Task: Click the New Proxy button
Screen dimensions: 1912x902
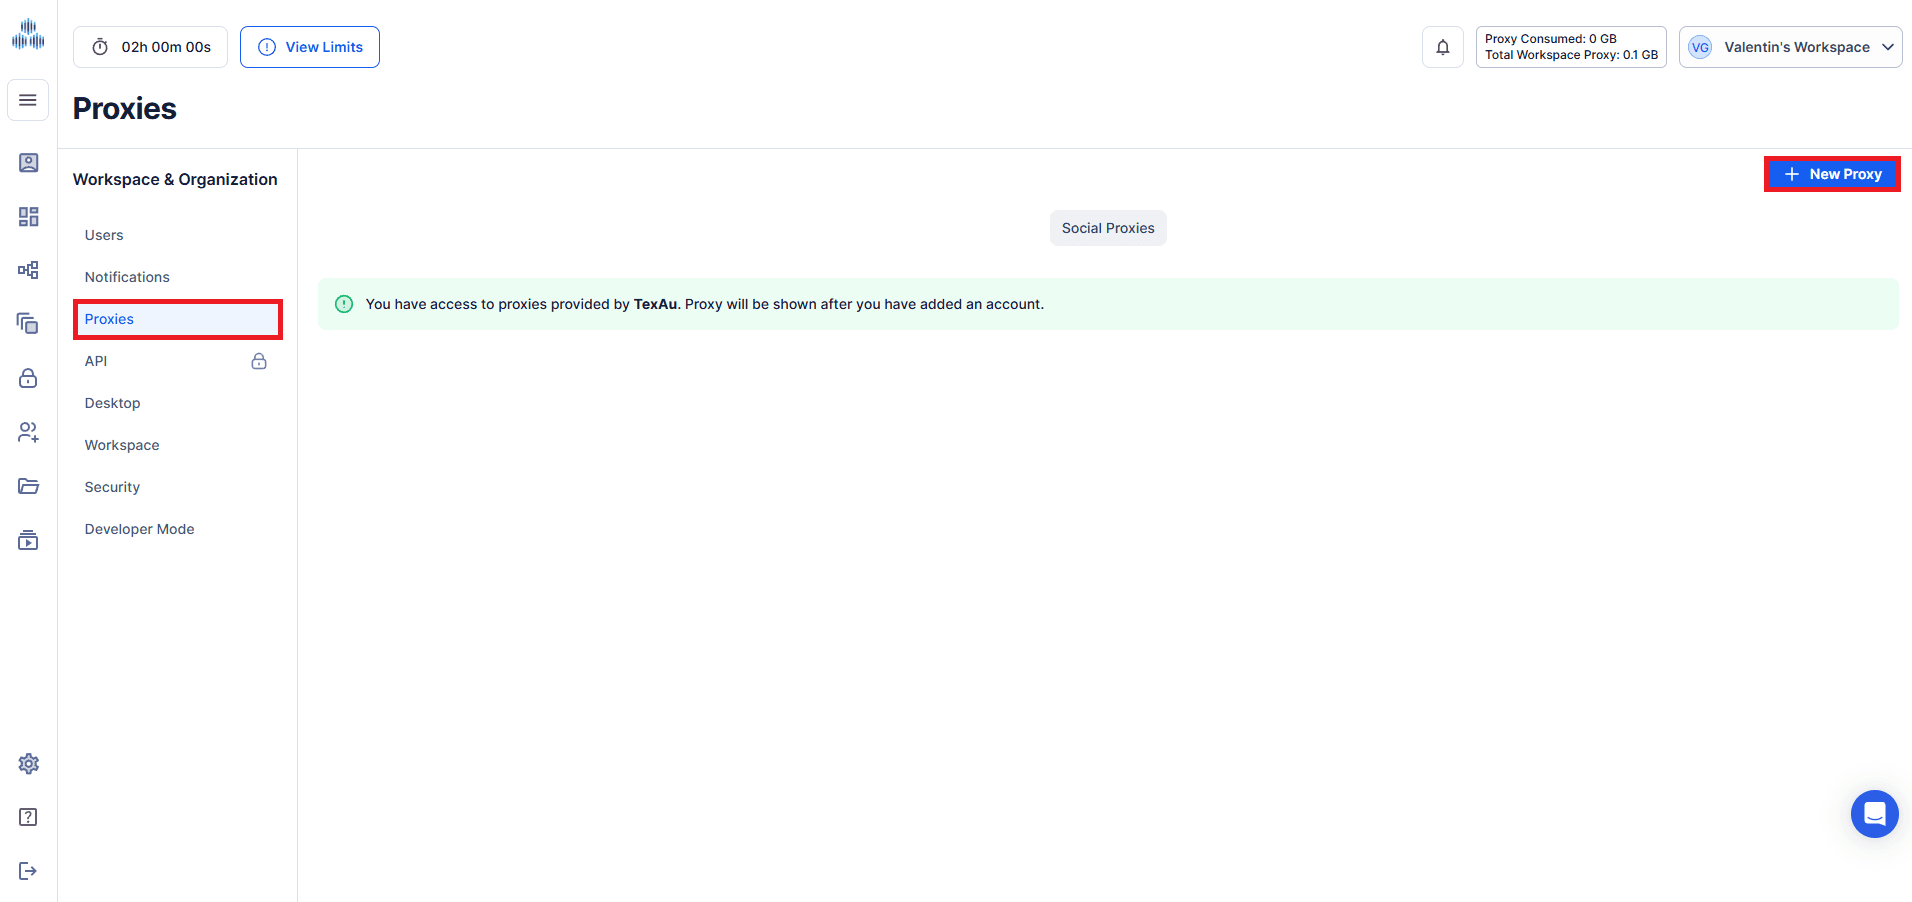Action: [1832, 173]
